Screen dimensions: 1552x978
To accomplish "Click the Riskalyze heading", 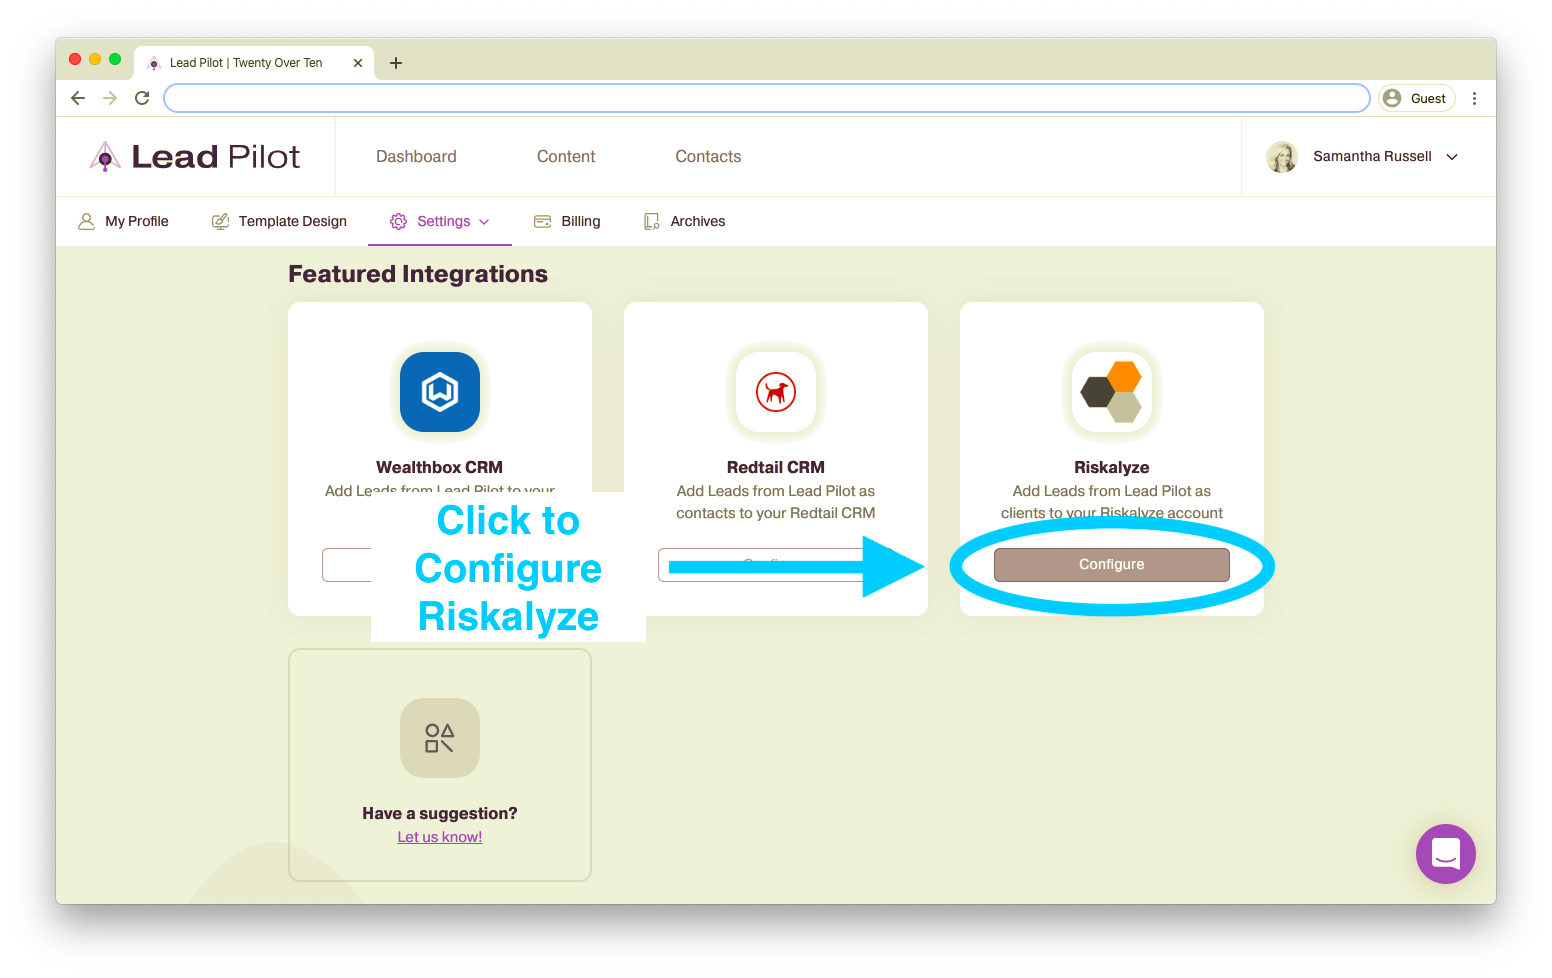I will tap(1112, 467).
